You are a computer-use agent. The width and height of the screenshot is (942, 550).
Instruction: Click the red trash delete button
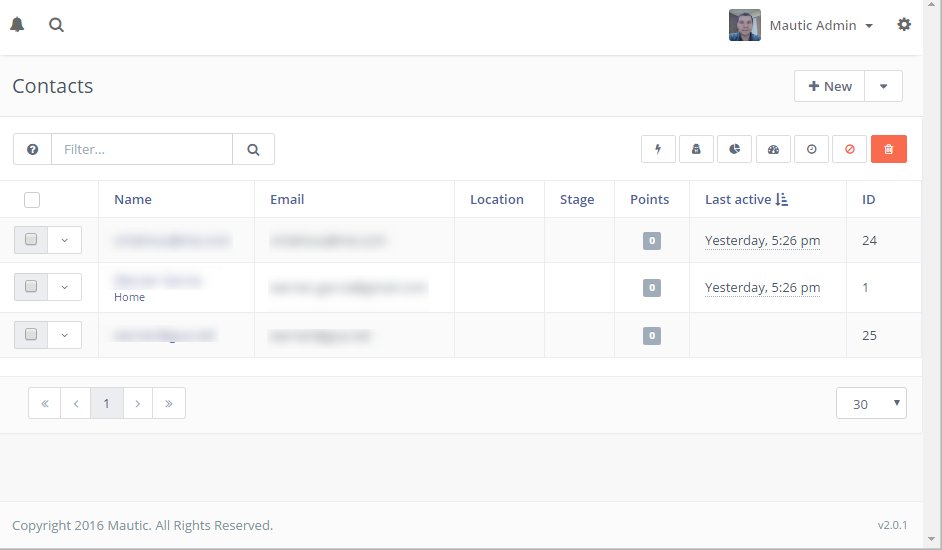(x=888, y=149)
